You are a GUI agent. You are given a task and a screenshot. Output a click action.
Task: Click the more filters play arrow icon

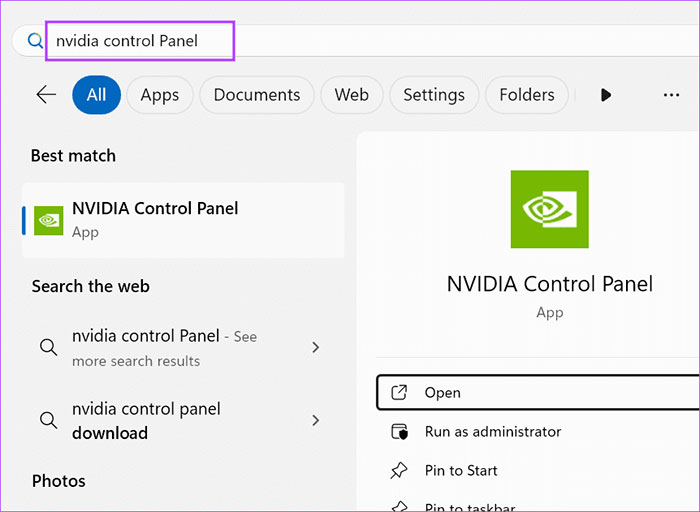coord(606,95)
